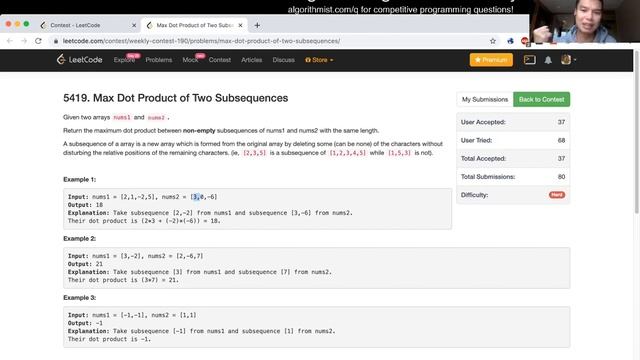Open the Discuss forum
The image size is (640, 360).
click(283, 60)
